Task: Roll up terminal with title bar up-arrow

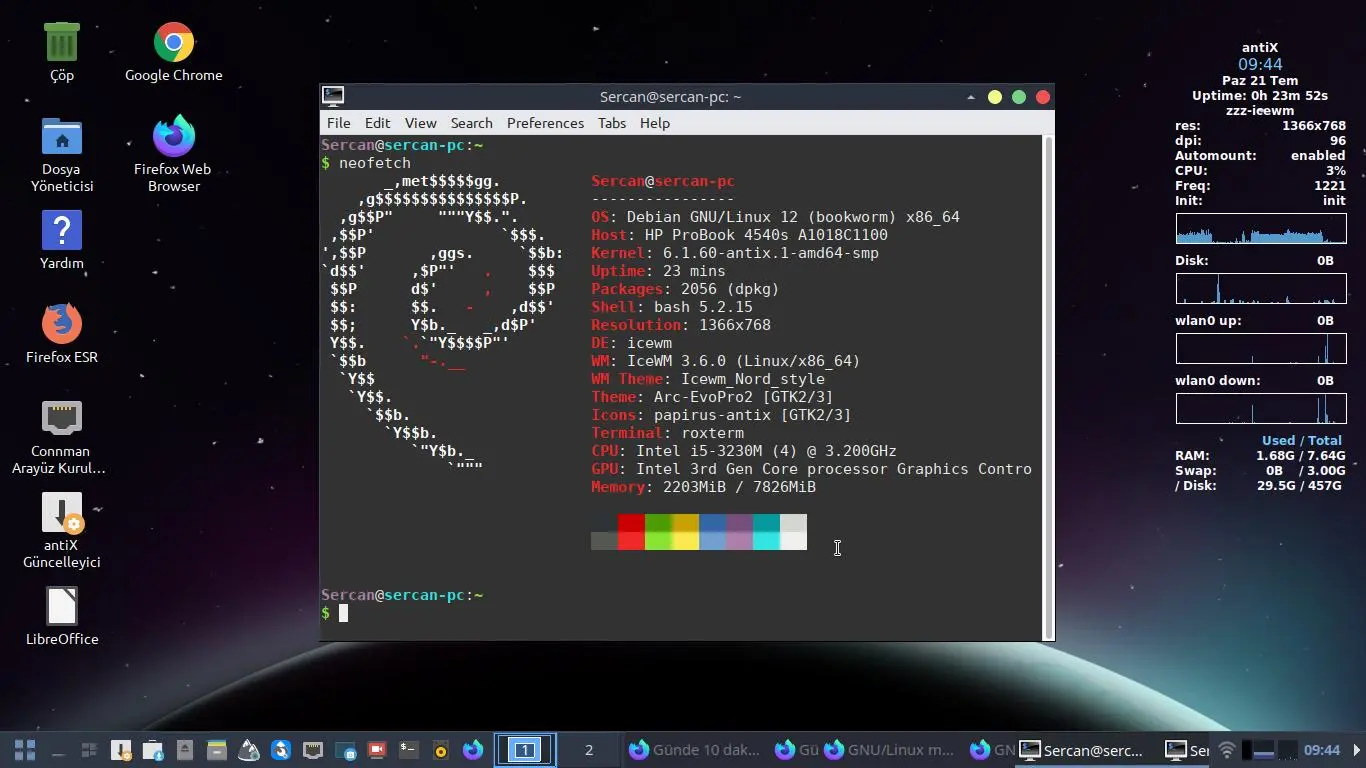Action: coord(970,97)
